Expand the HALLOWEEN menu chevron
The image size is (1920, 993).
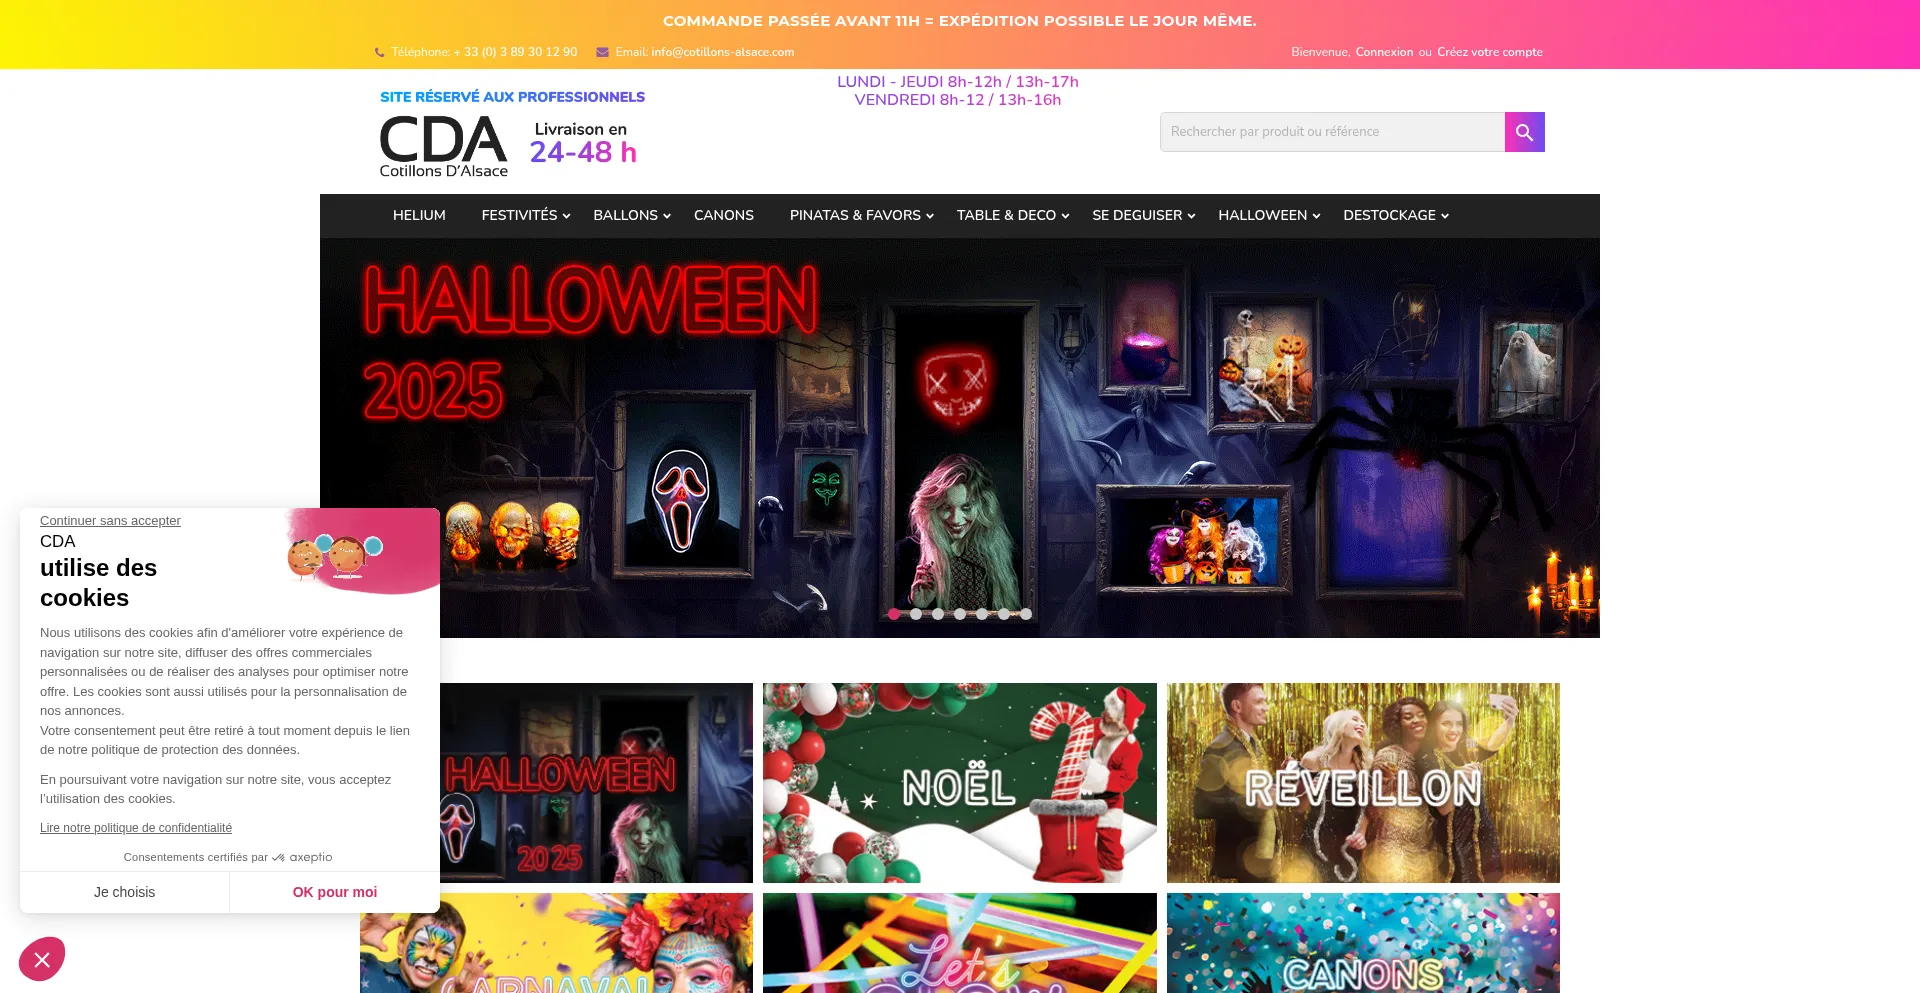(1316, 216)
